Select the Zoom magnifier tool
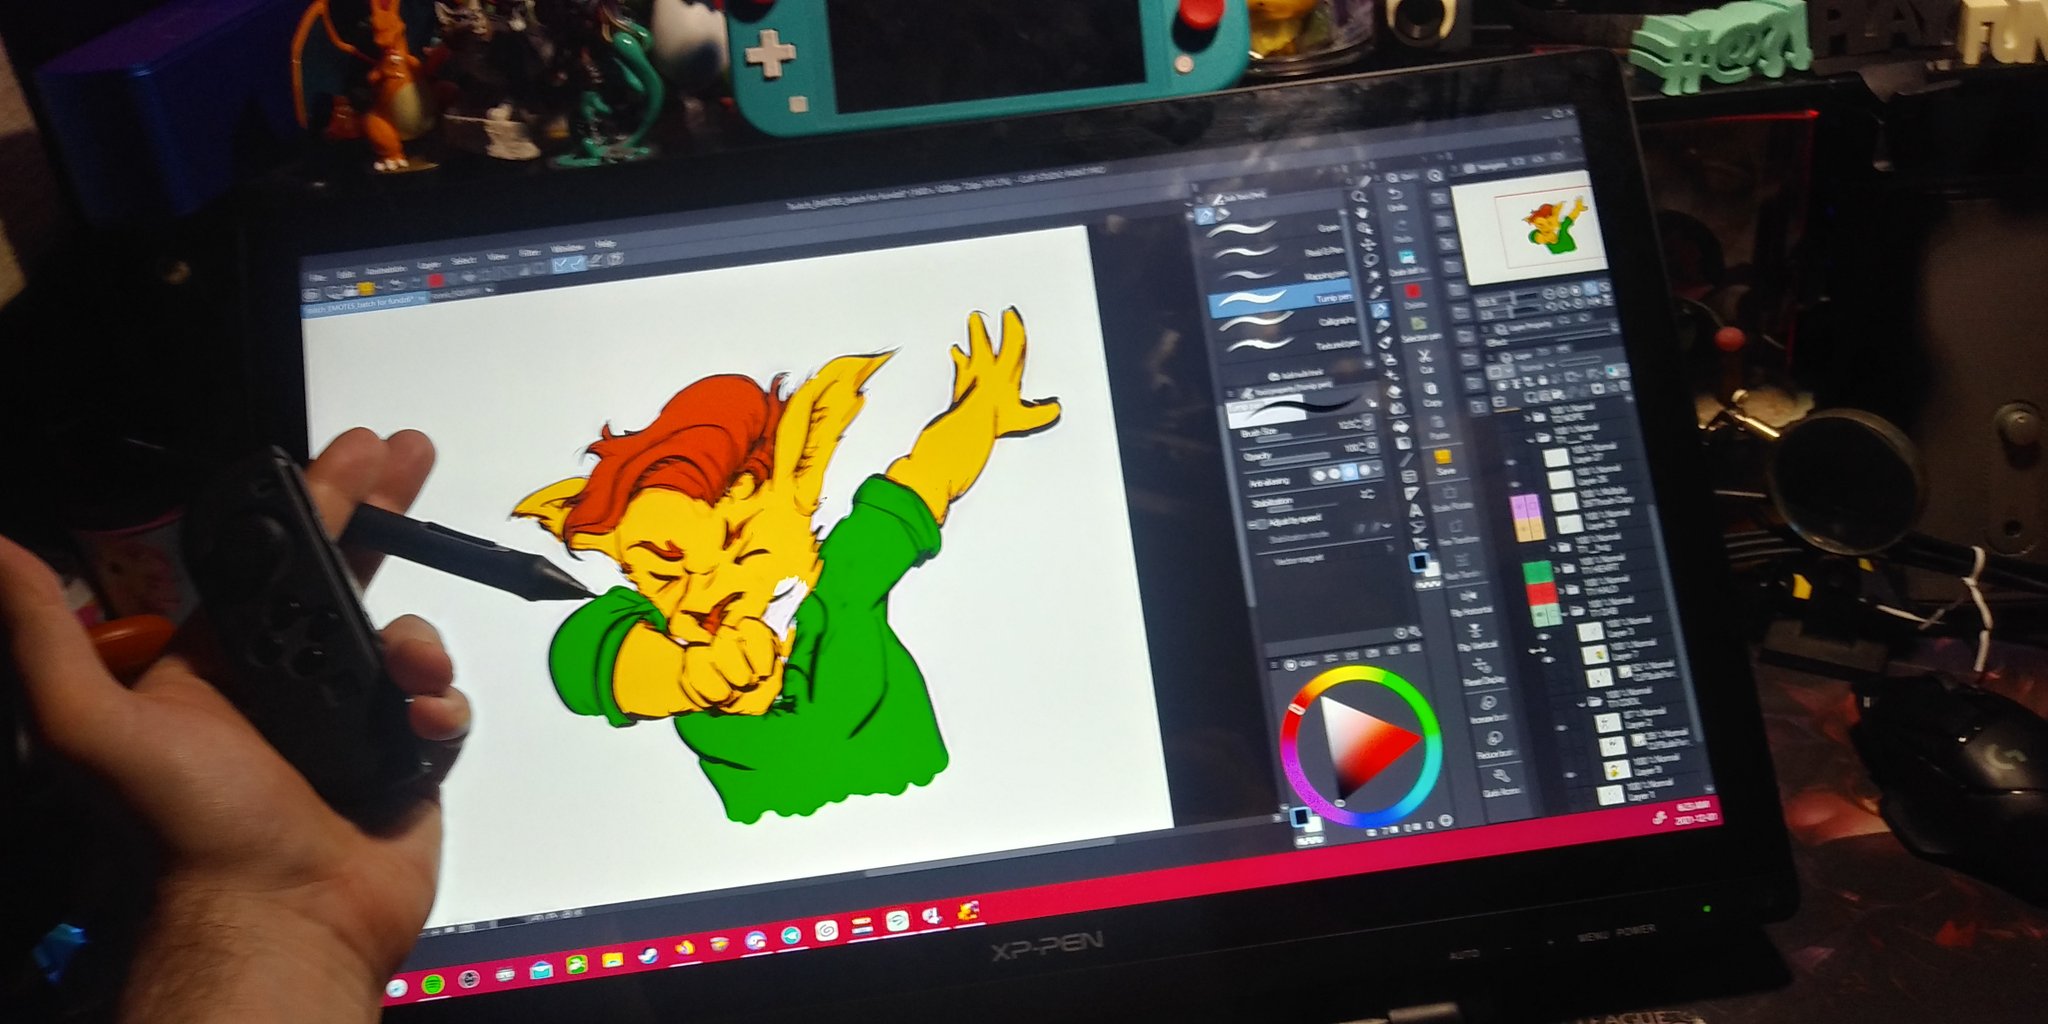2048x1024 pixels. (1360, 198)
